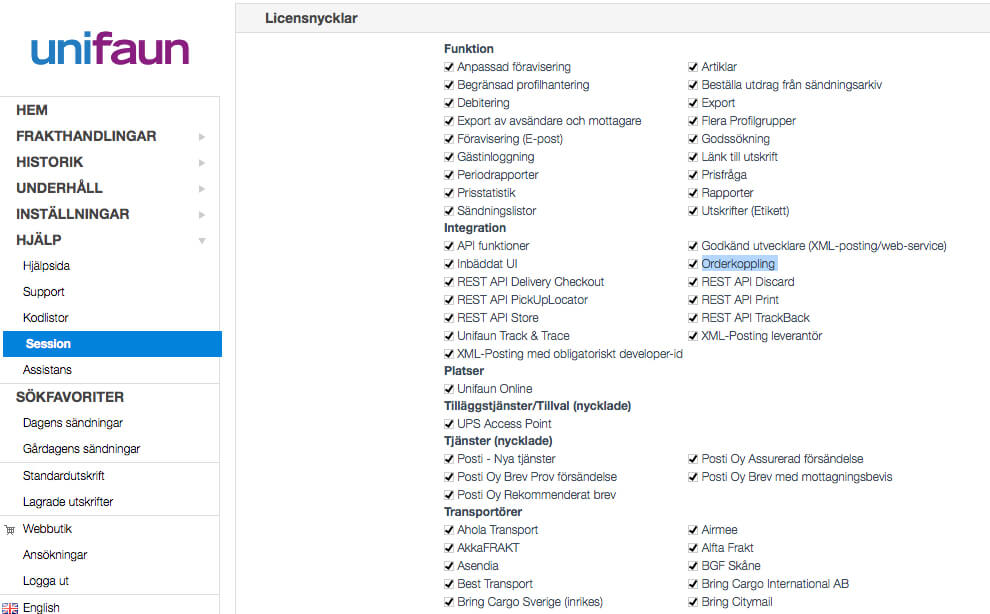Expand the INSTÄLLNINGAR menu arrow
990x614 pixels.
click(x=201, y=214)
